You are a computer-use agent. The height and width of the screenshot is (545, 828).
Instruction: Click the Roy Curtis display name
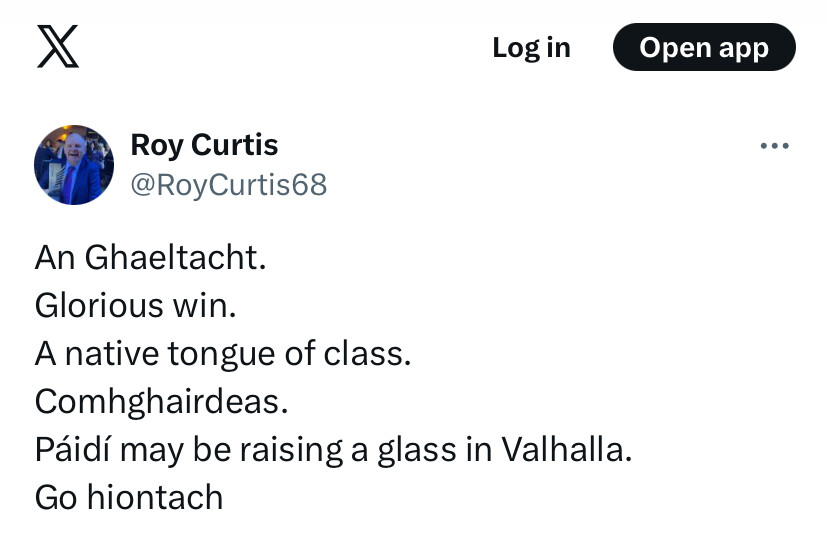pos(204,145)
